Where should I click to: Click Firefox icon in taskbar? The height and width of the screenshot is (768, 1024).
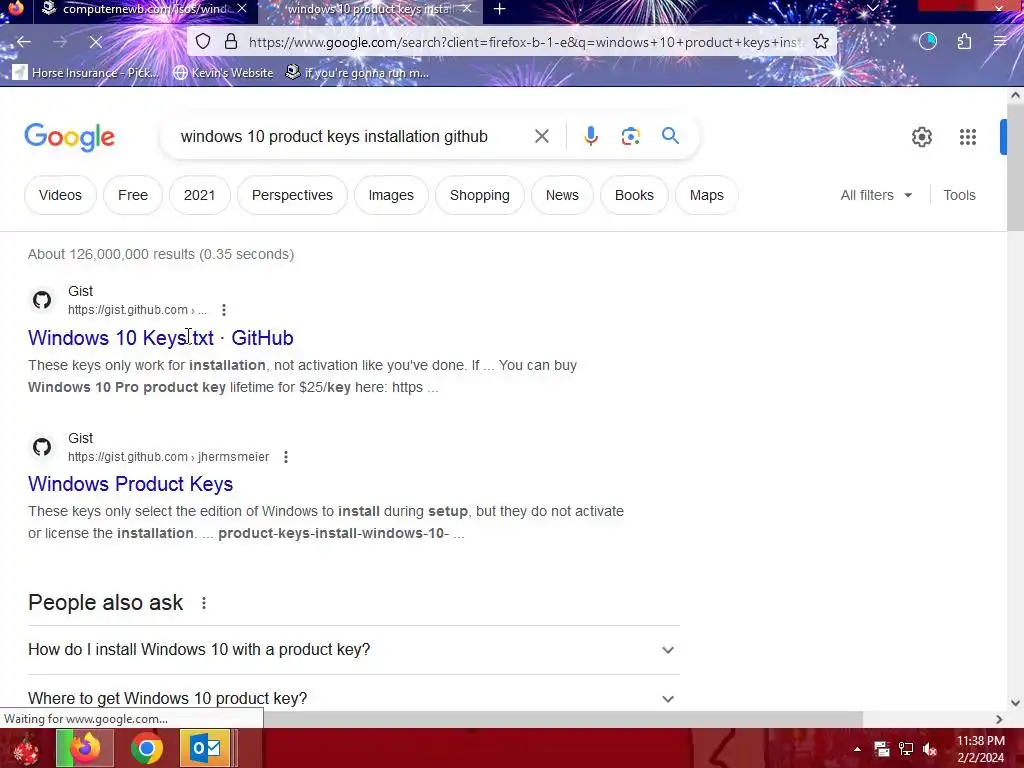[85, 748]
